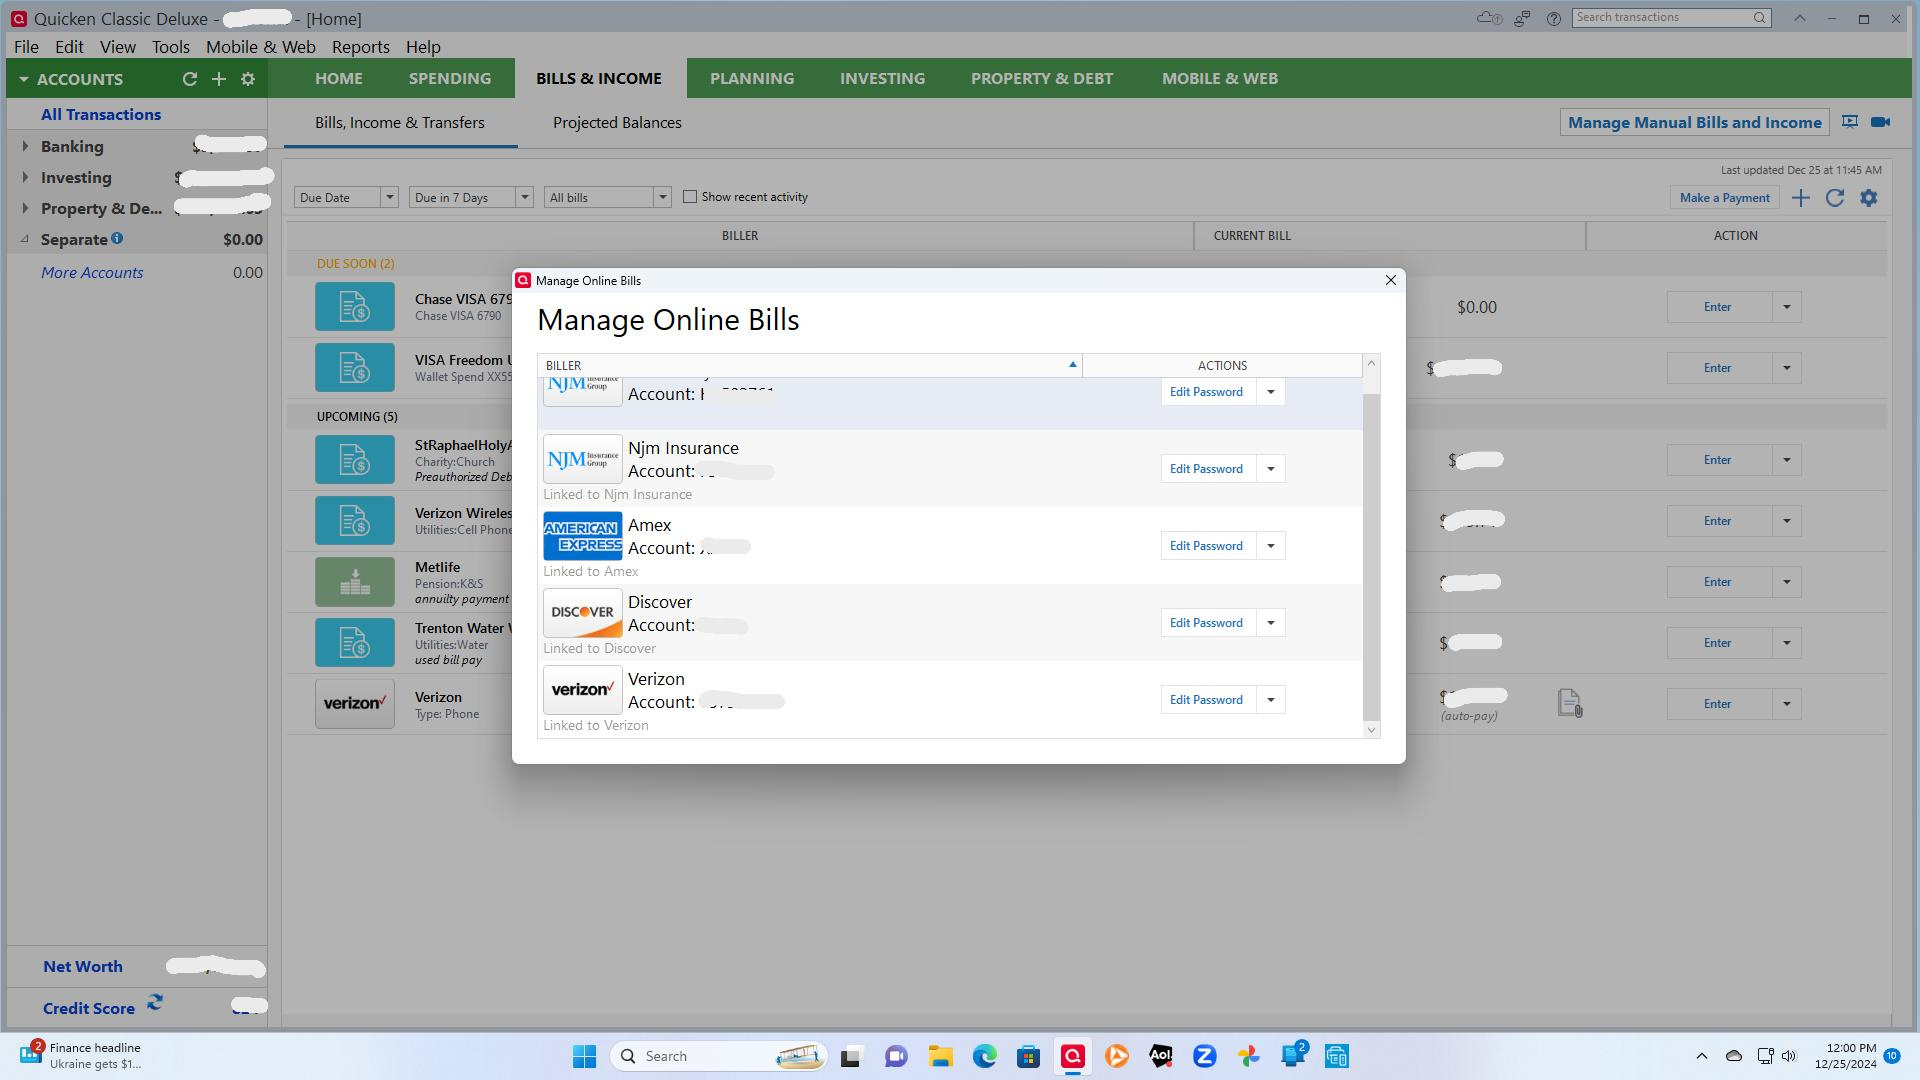Viewport: 1920px width, 1080px height.
Task: Click the refresh accounts icon in sidebar
Action: tap(189, 79)
